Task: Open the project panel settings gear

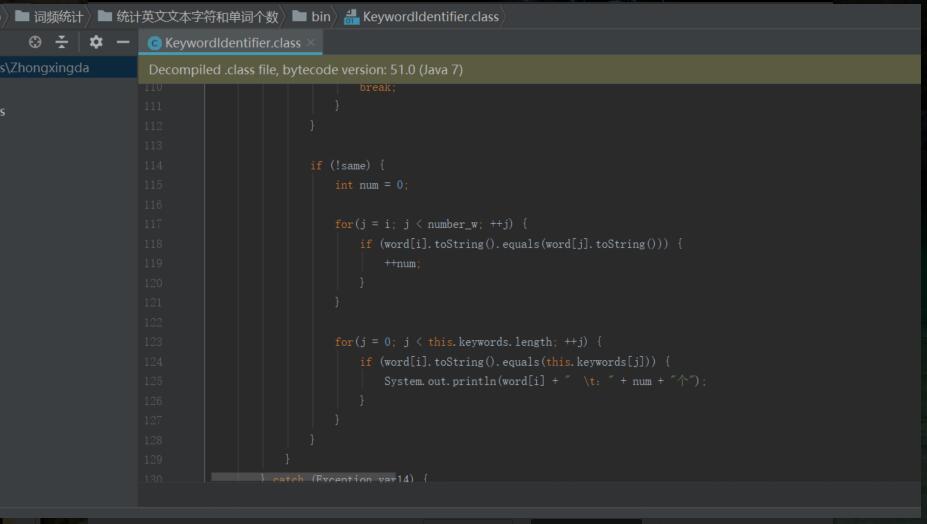Action: [96, 42]
